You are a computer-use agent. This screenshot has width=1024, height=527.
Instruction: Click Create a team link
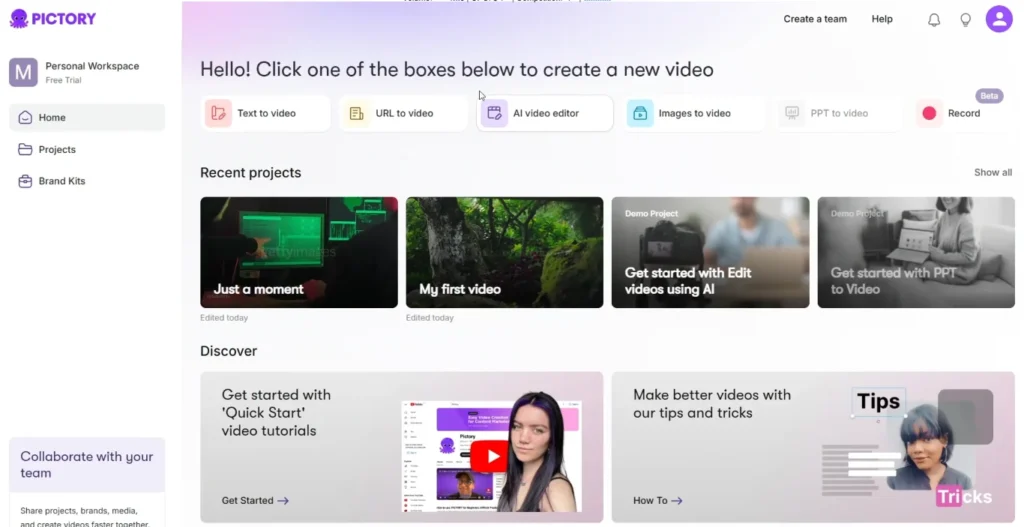[815, 19]
